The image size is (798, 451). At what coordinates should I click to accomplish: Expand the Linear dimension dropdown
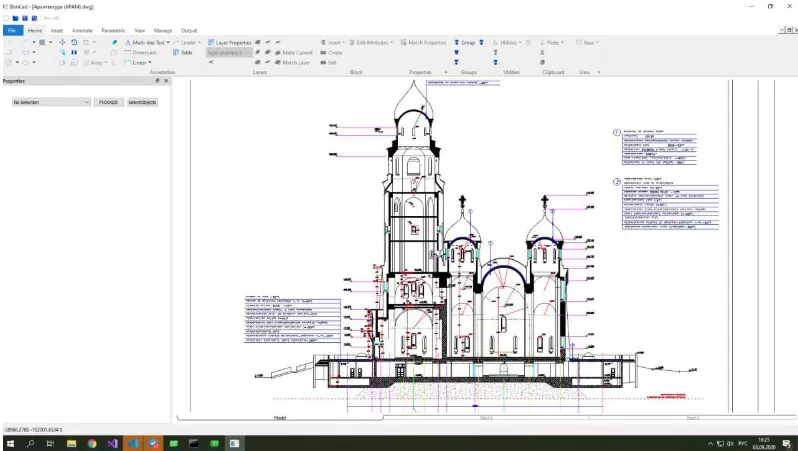(150, 63)
